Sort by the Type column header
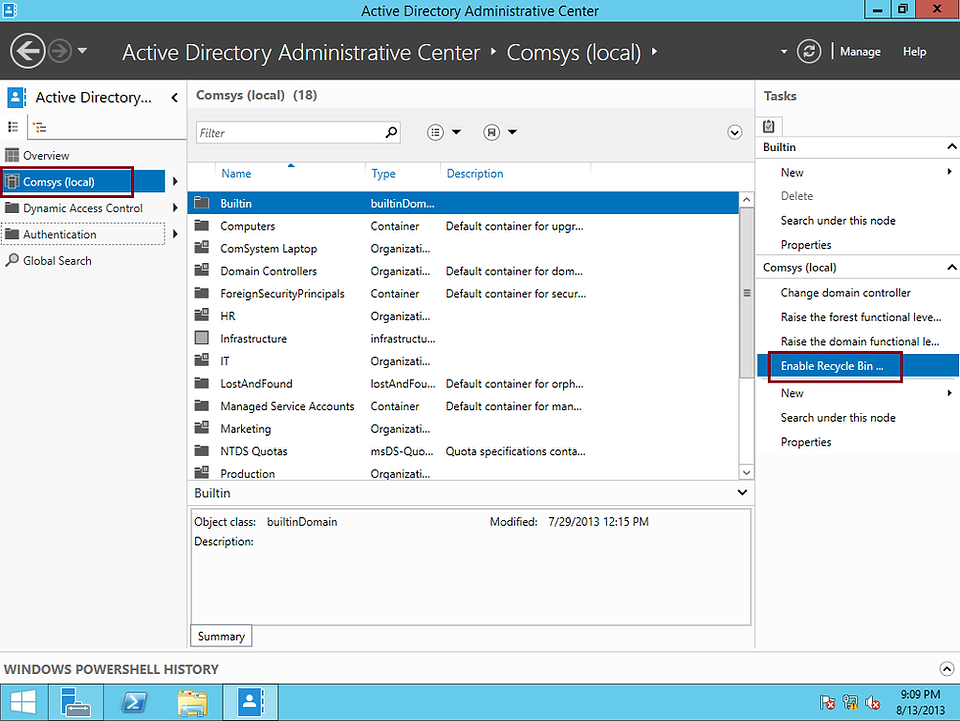Viewport: 960px width, 721px height. 383,174
